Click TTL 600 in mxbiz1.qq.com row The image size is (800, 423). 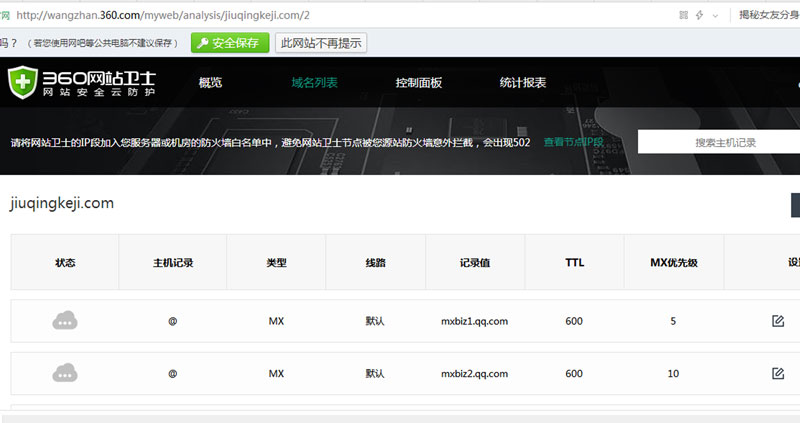(574, 321)
